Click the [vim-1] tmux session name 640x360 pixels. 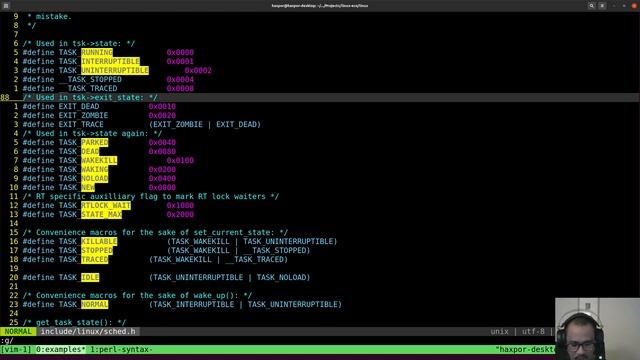click(x=16, y=349)
